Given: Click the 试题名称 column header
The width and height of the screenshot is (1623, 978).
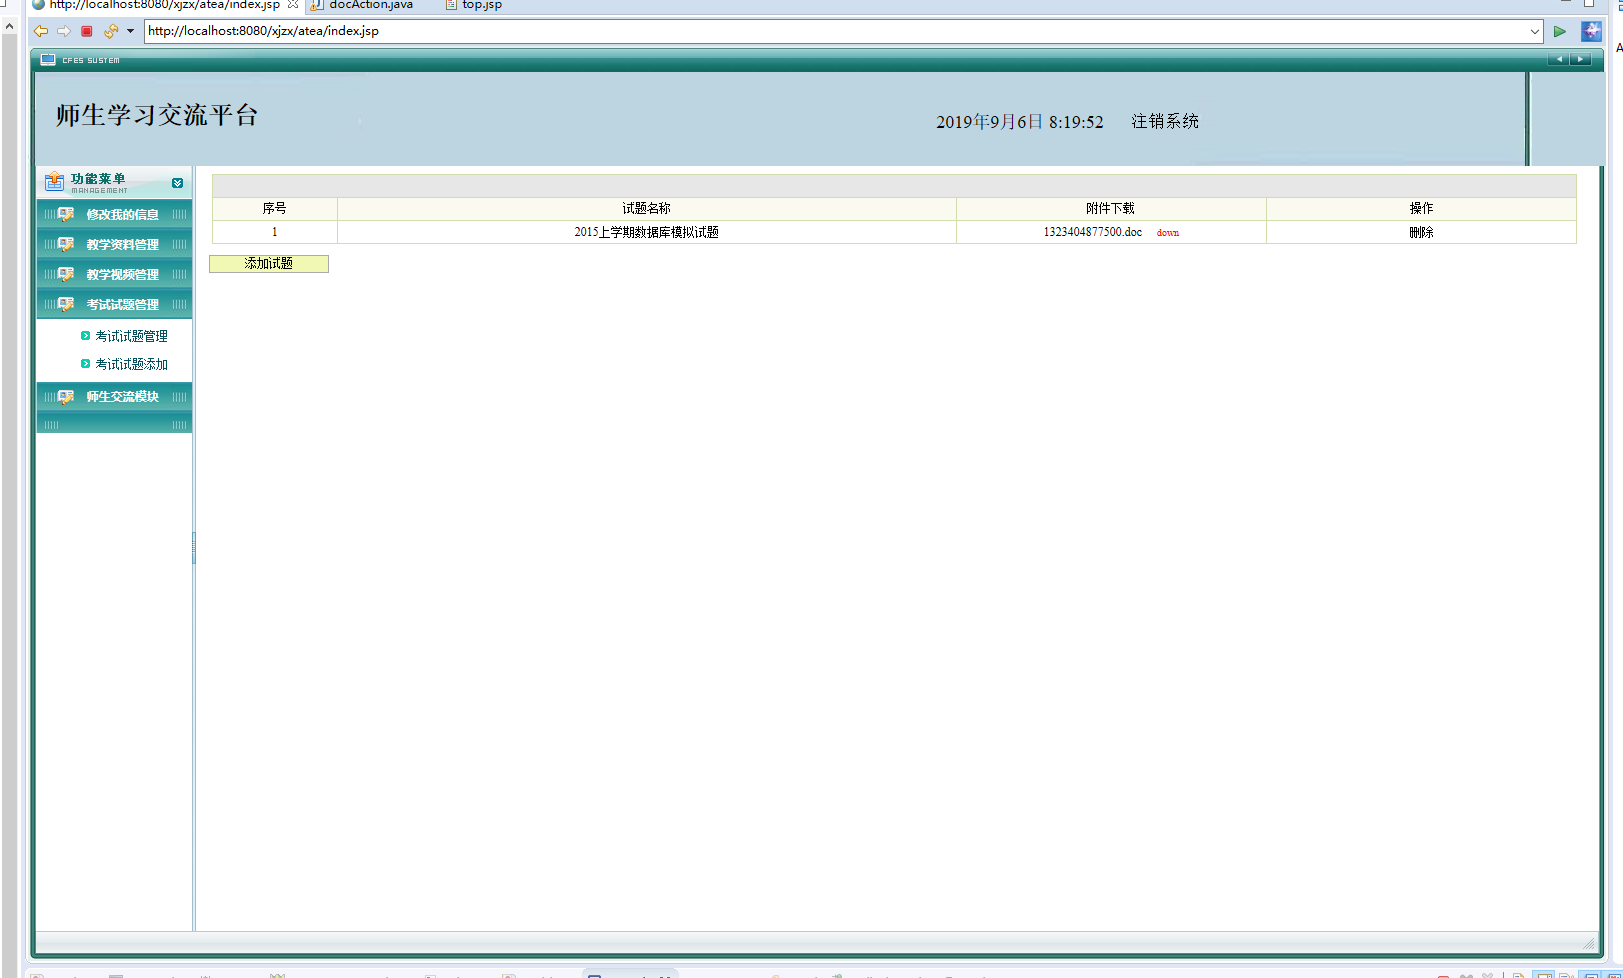Looking at the screenshot, I should click(647, 208).
